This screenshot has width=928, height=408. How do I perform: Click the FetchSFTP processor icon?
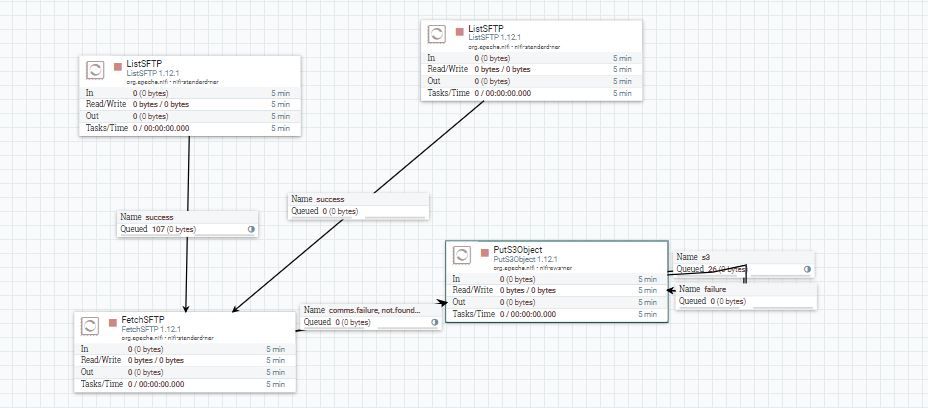(90, 326)
